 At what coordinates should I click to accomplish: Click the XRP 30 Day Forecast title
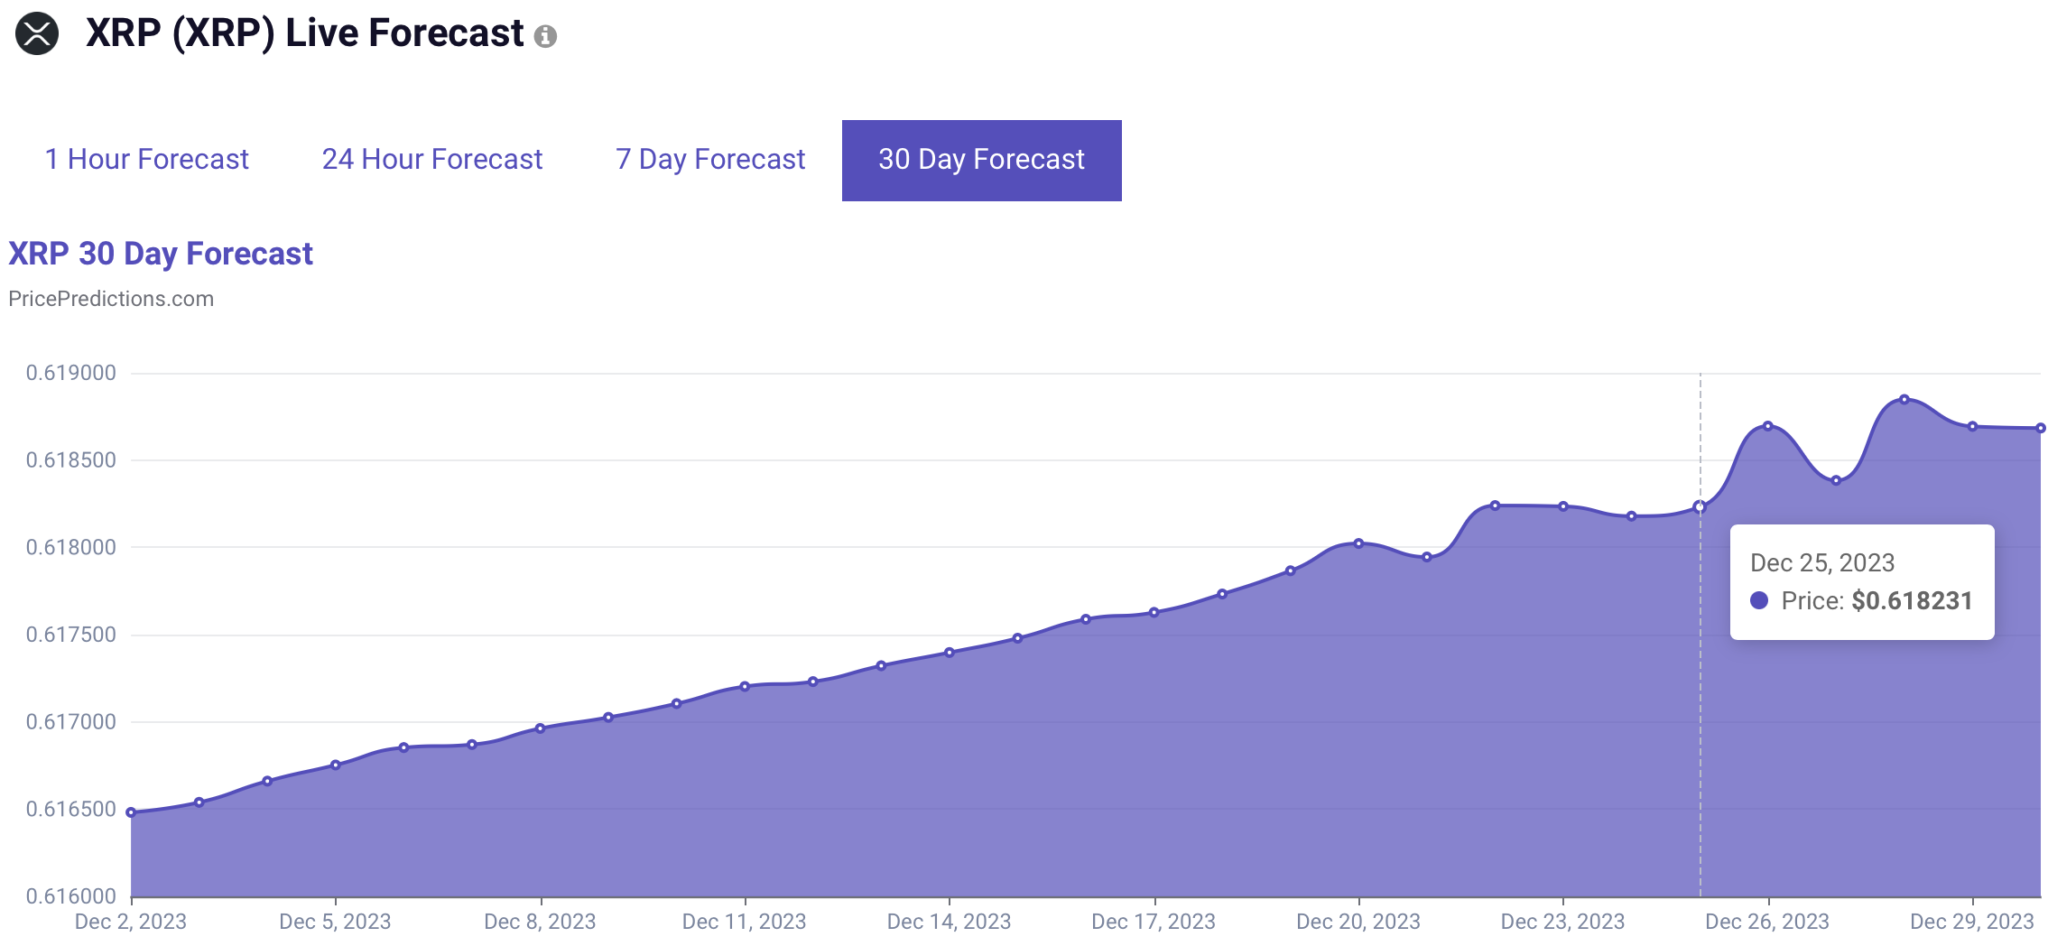161,254
